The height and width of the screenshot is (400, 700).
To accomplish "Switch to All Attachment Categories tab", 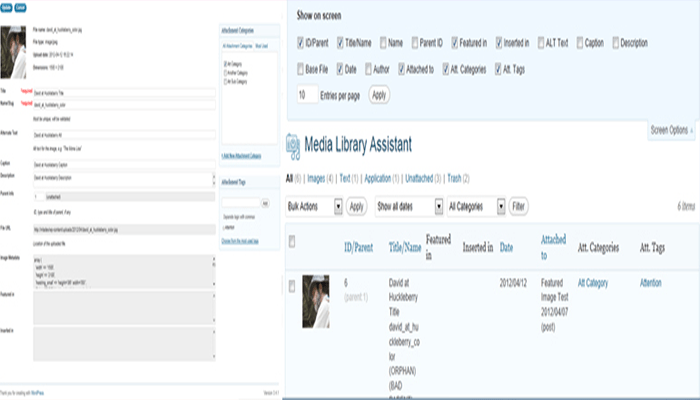I will tap(238, 46).
